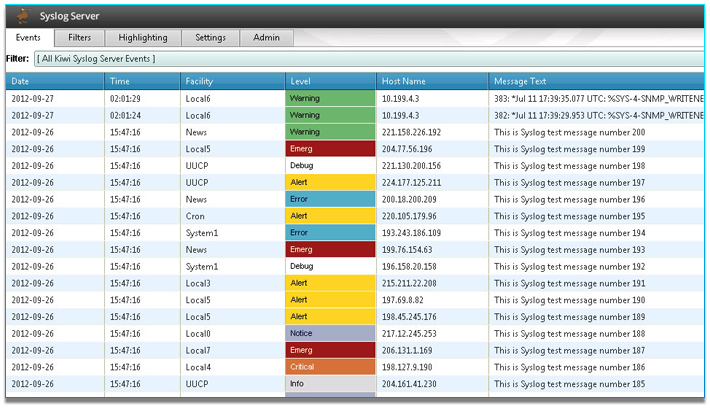
Task: Click the Facility column header
Action: (x=232, y=81)
